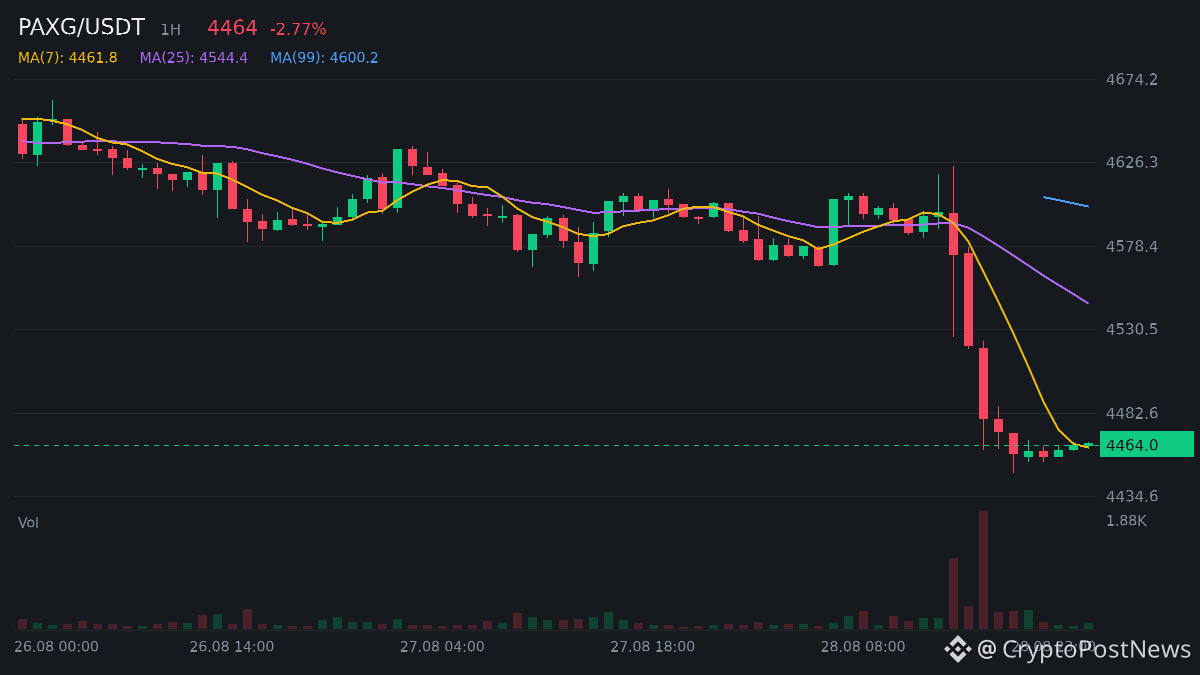Screen dimensions: 1200x675
Task: Click the 1.88K volume axis label
Action: pyautogui.click(x=1126, y=520)
